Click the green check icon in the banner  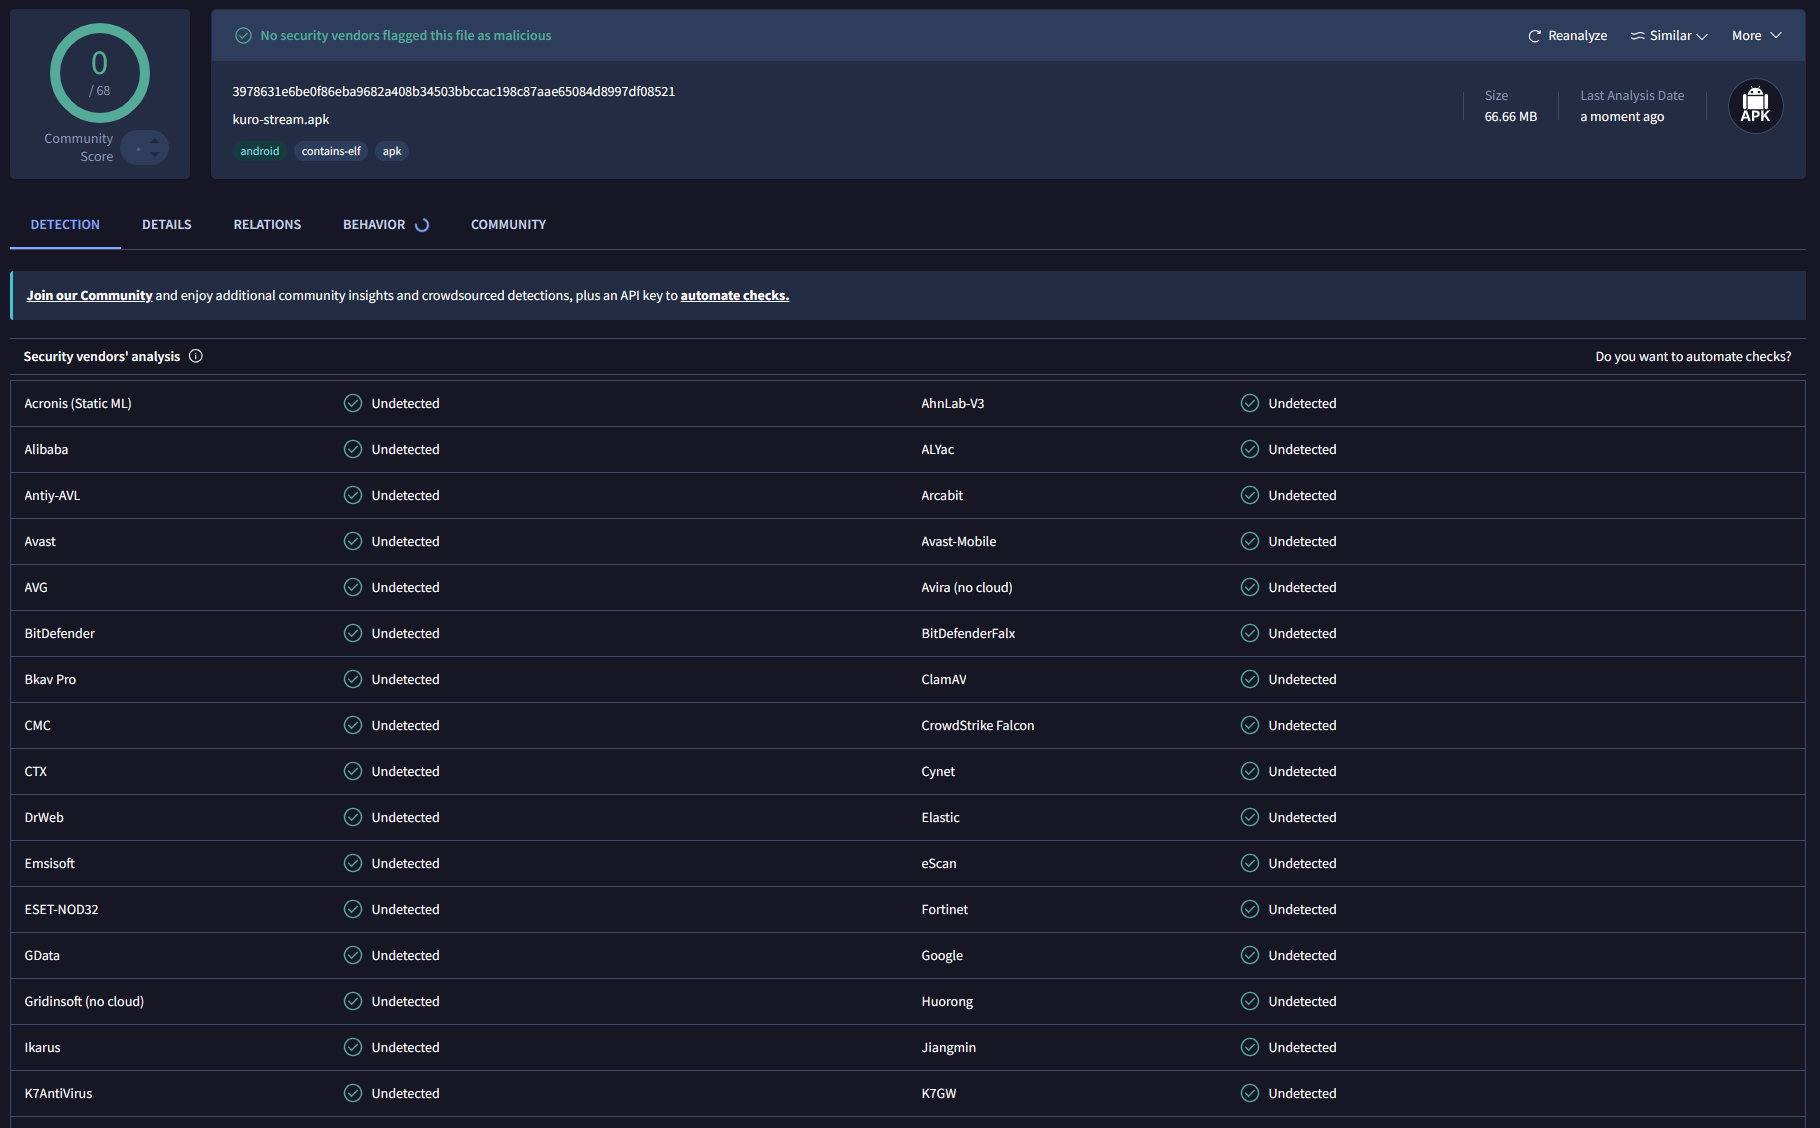(x=243, y=36)
